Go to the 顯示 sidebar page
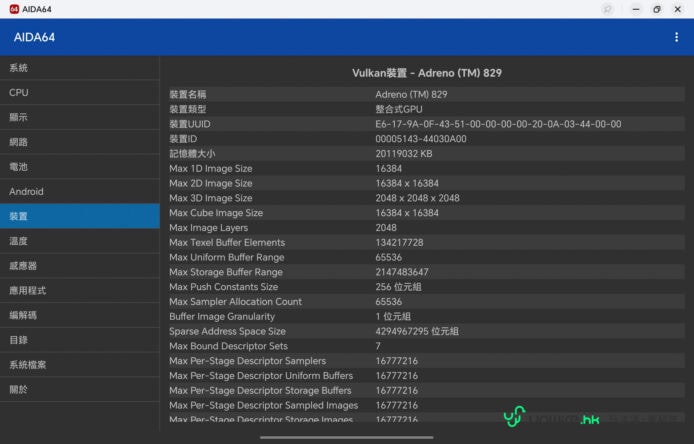This screenshot has width=694, height=444. 80,117
